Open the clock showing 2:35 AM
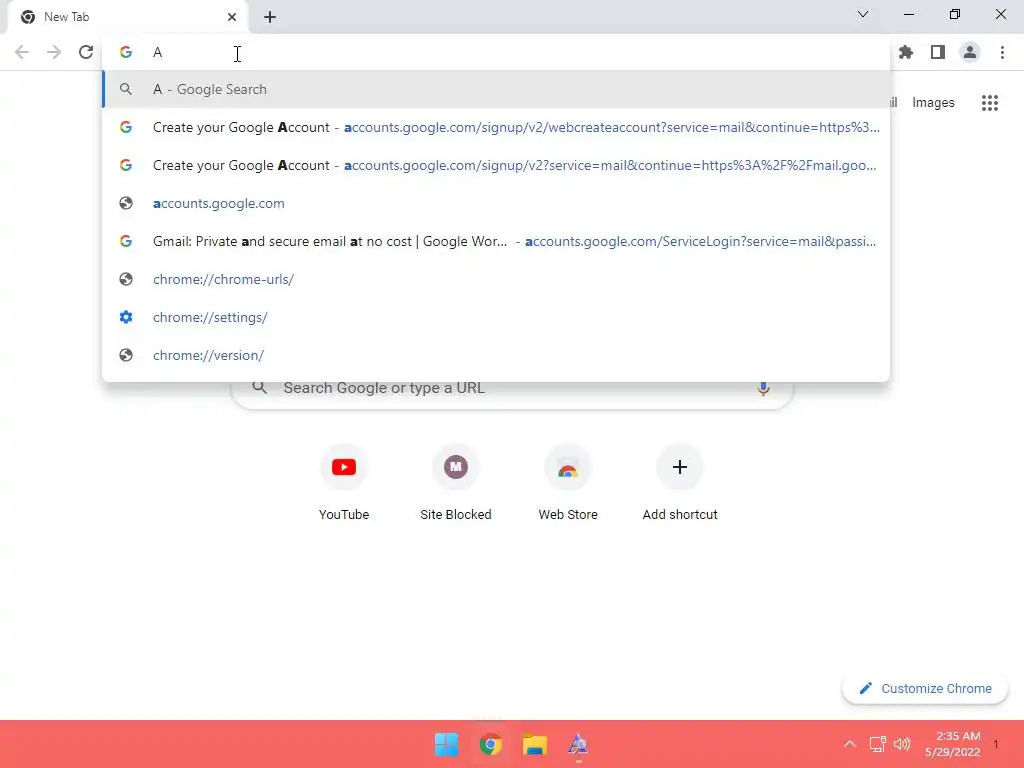Image resolution: width=1024 pixels, height=768 pixels. (952, 744)
